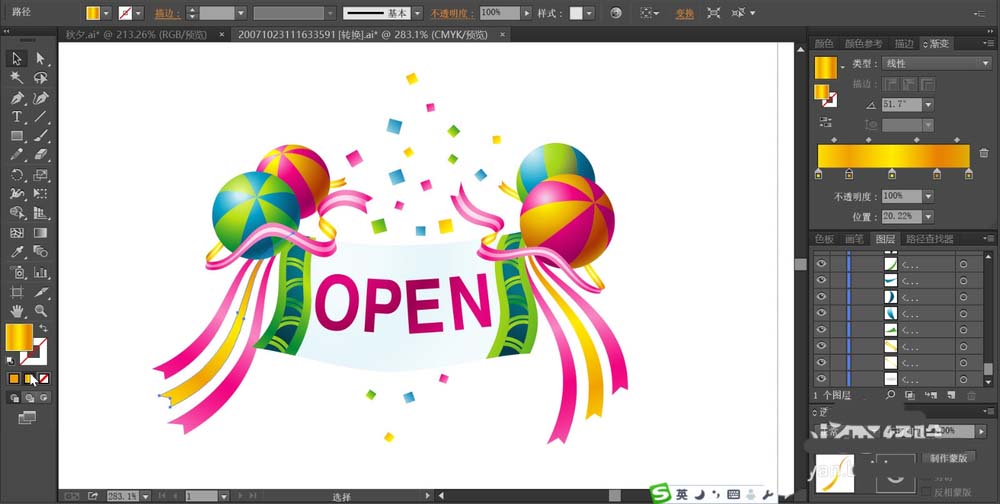1000x504 pixels.
Task: Select the Eraser tool
Action: click(40, 155)
